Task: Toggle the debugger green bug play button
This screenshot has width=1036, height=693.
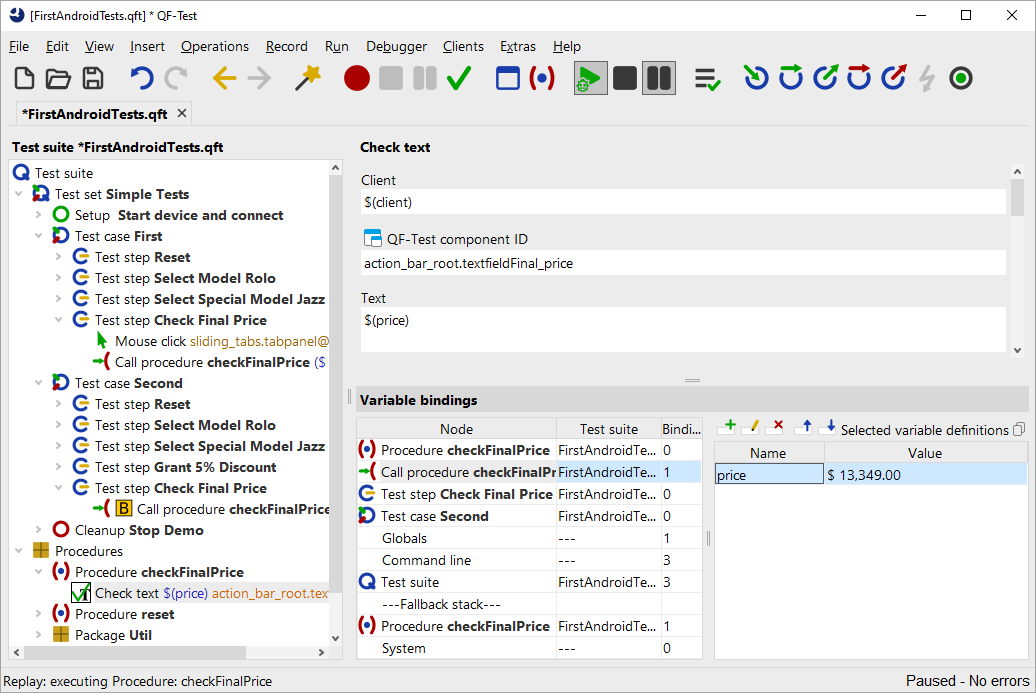Action: pyautogui.click(x=590, y=78)
